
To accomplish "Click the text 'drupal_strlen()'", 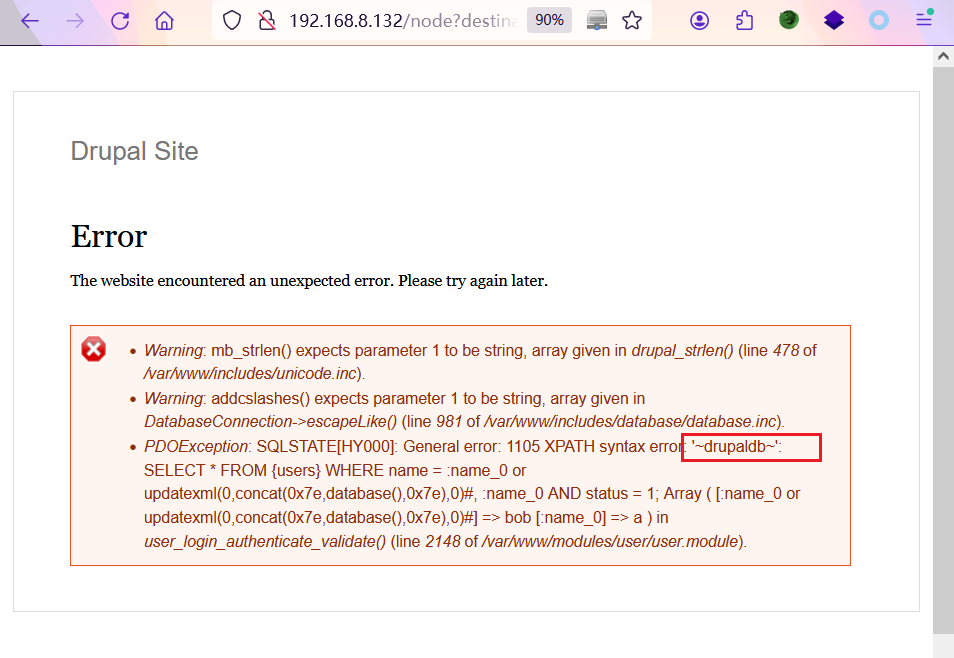I will pos(682,351).
